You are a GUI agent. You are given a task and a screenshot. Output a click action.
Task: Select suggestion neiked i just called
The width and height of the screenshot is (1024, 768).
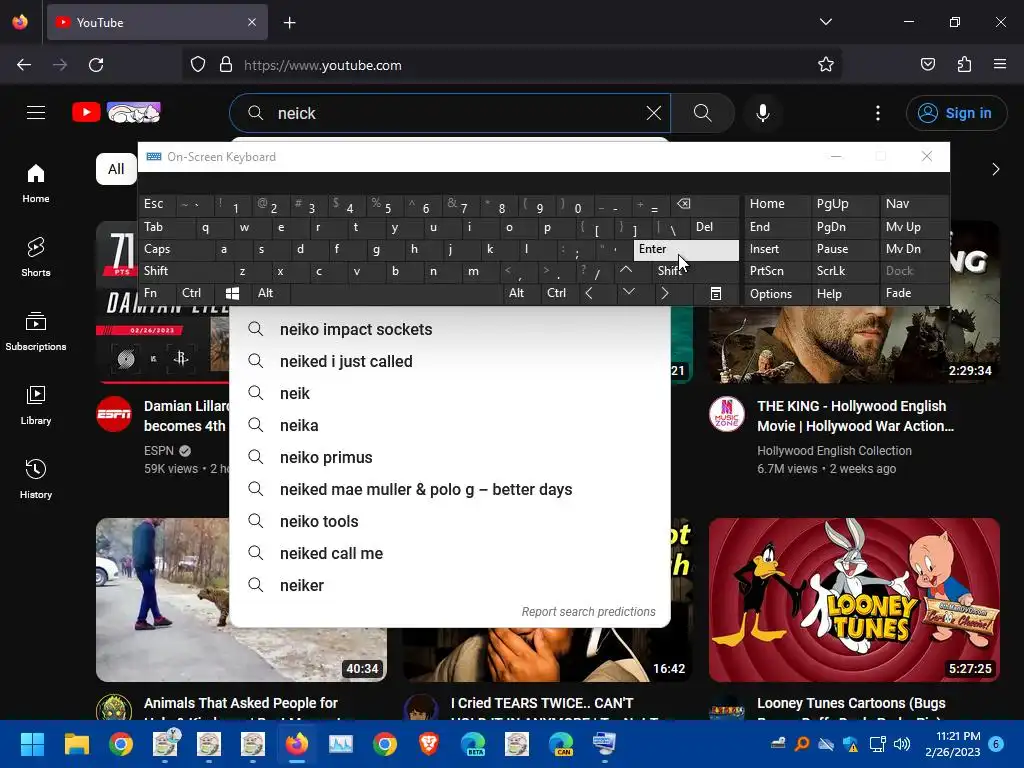[450, 361]
